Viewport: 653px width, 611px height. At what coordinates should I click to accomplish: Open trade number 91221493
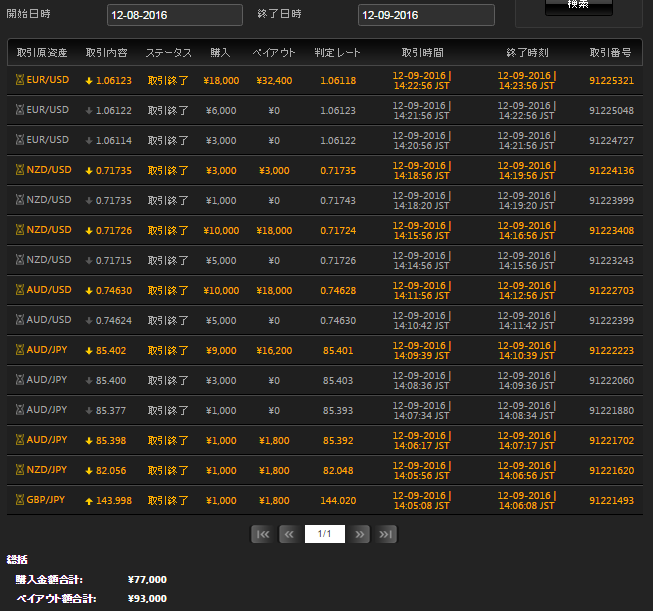(x=612, y=500)
